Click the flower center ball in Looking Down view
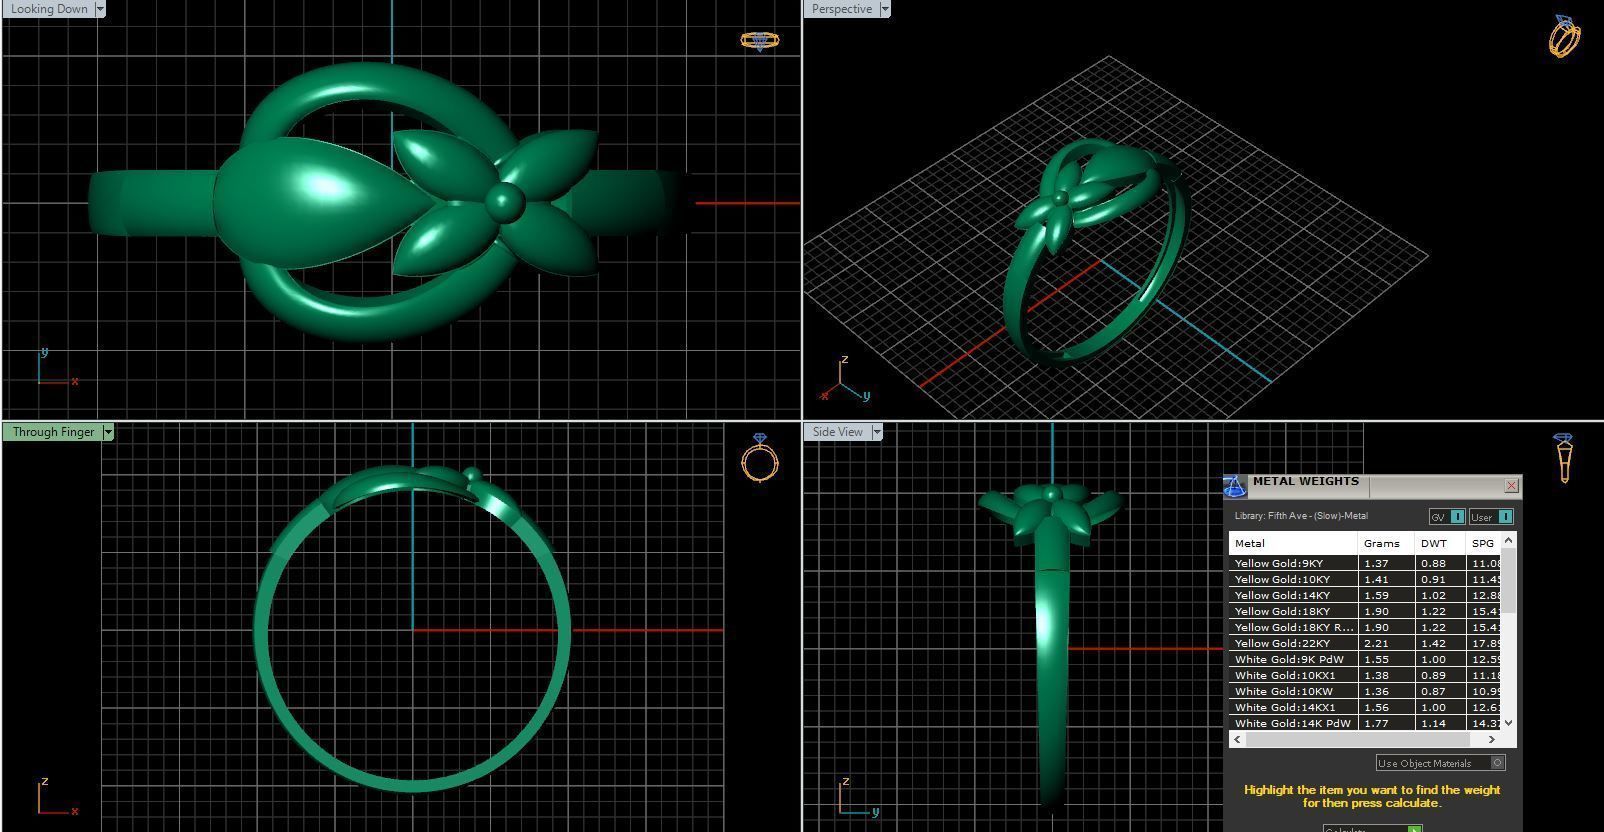1604x832 pixels. pyautogui.click(x=504, y=201)
